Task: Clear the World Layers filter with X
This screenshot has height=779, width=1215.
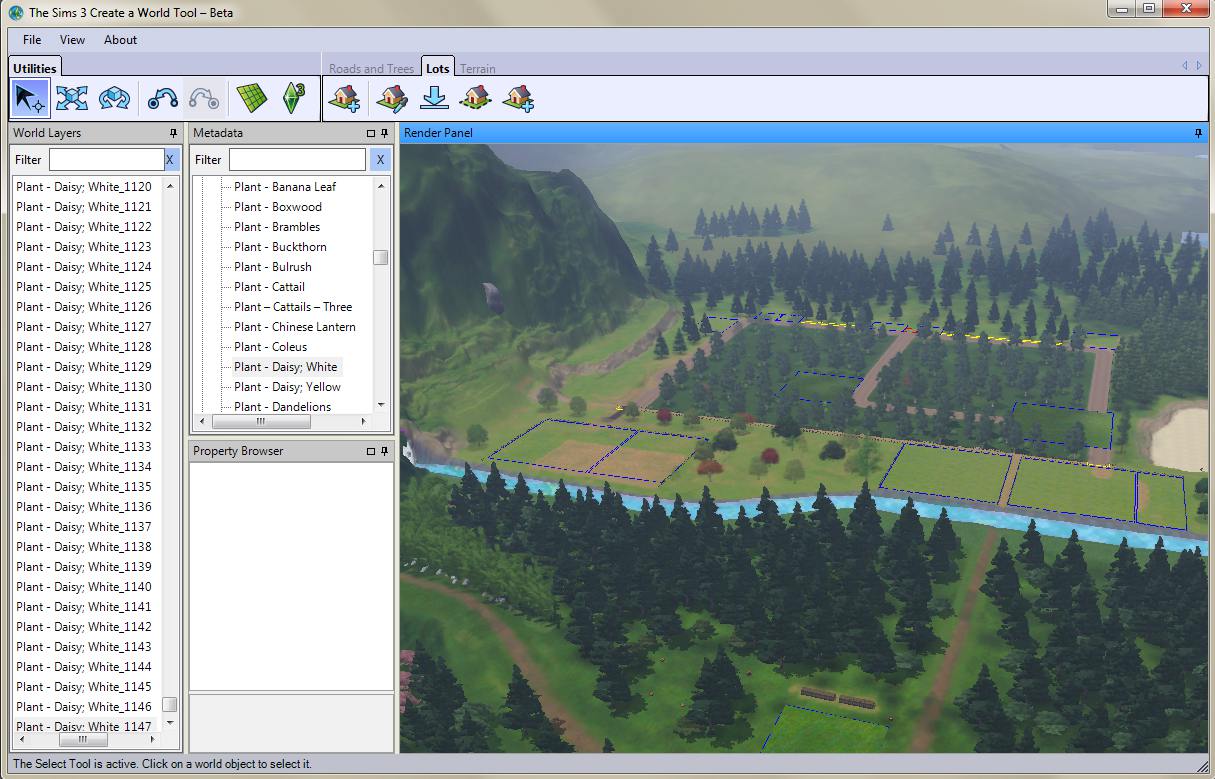Action: [170, 159]
